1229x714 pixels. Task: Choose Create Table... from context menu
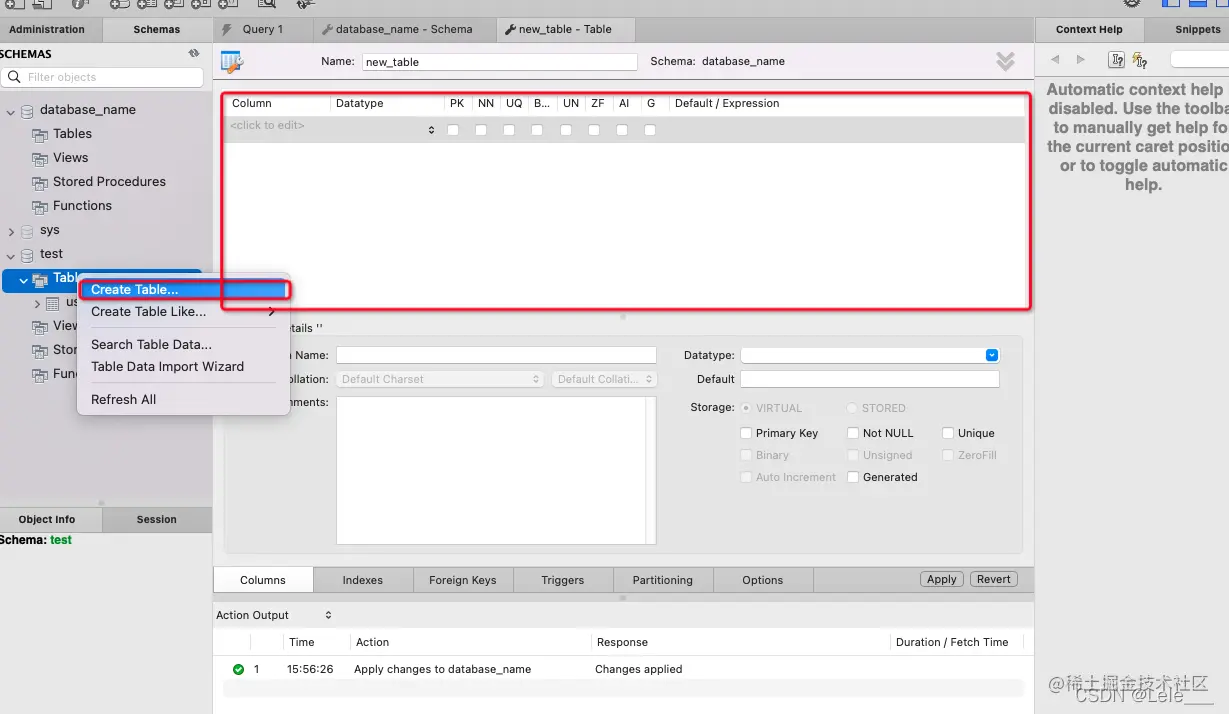184,290
